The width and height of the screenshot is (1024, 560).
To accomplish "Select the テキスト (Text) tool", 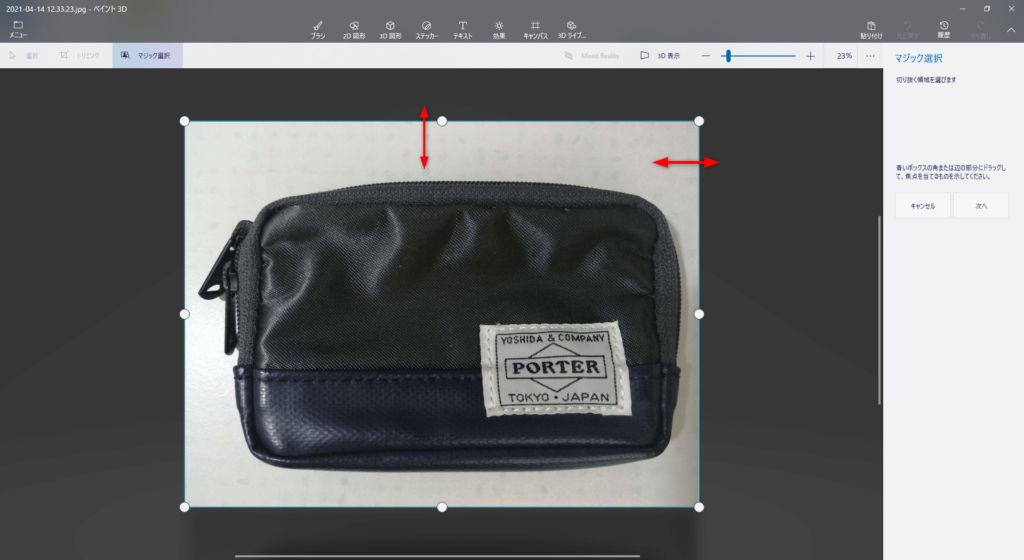I will click(x=463, y=30).
